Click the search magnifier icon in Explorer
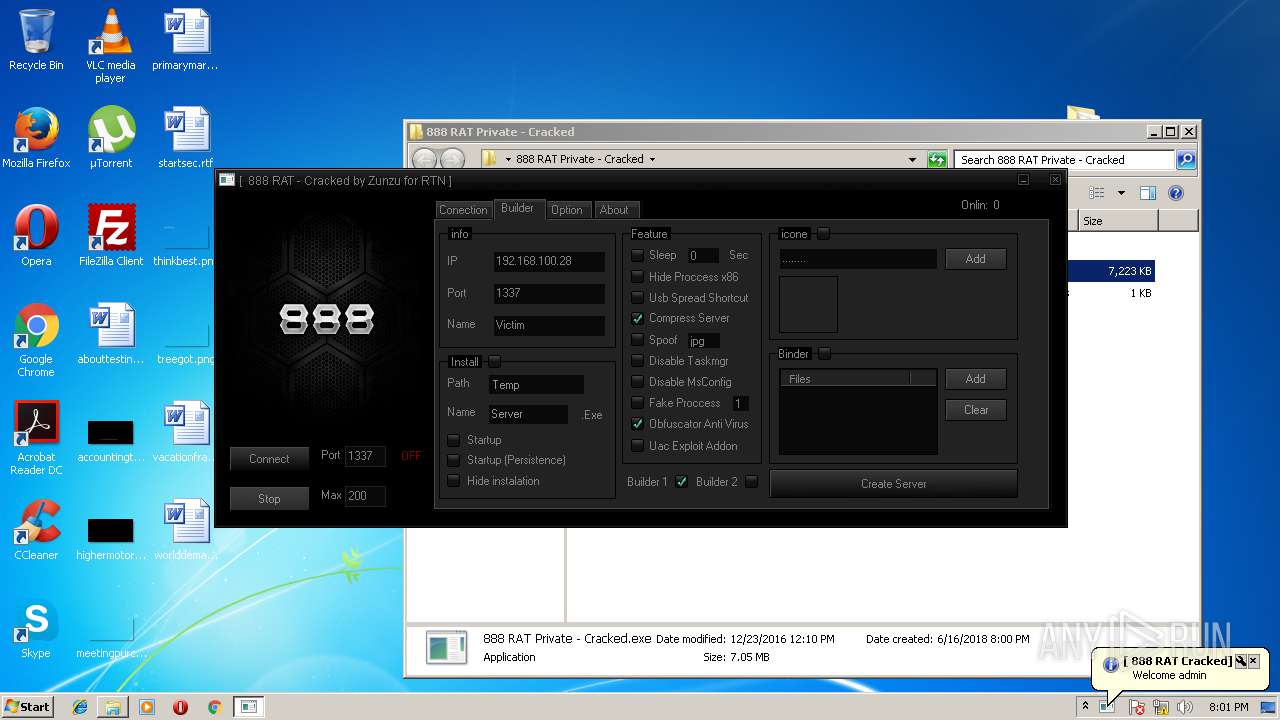Image resolution: width=1280 pixels, height=720 pixels. (1185, 159)
